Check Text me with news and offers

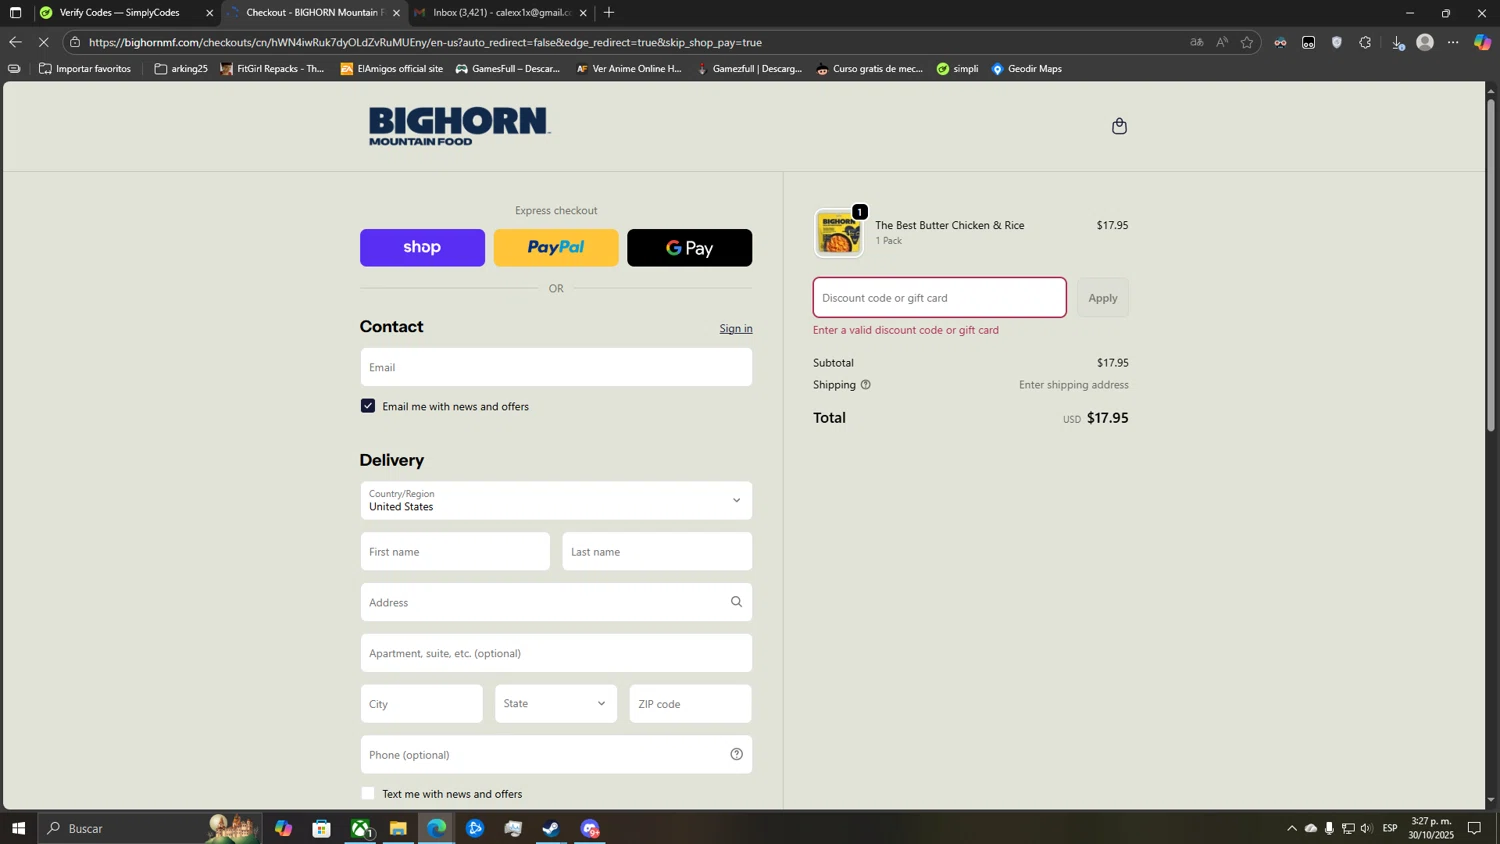coord(368,793)
